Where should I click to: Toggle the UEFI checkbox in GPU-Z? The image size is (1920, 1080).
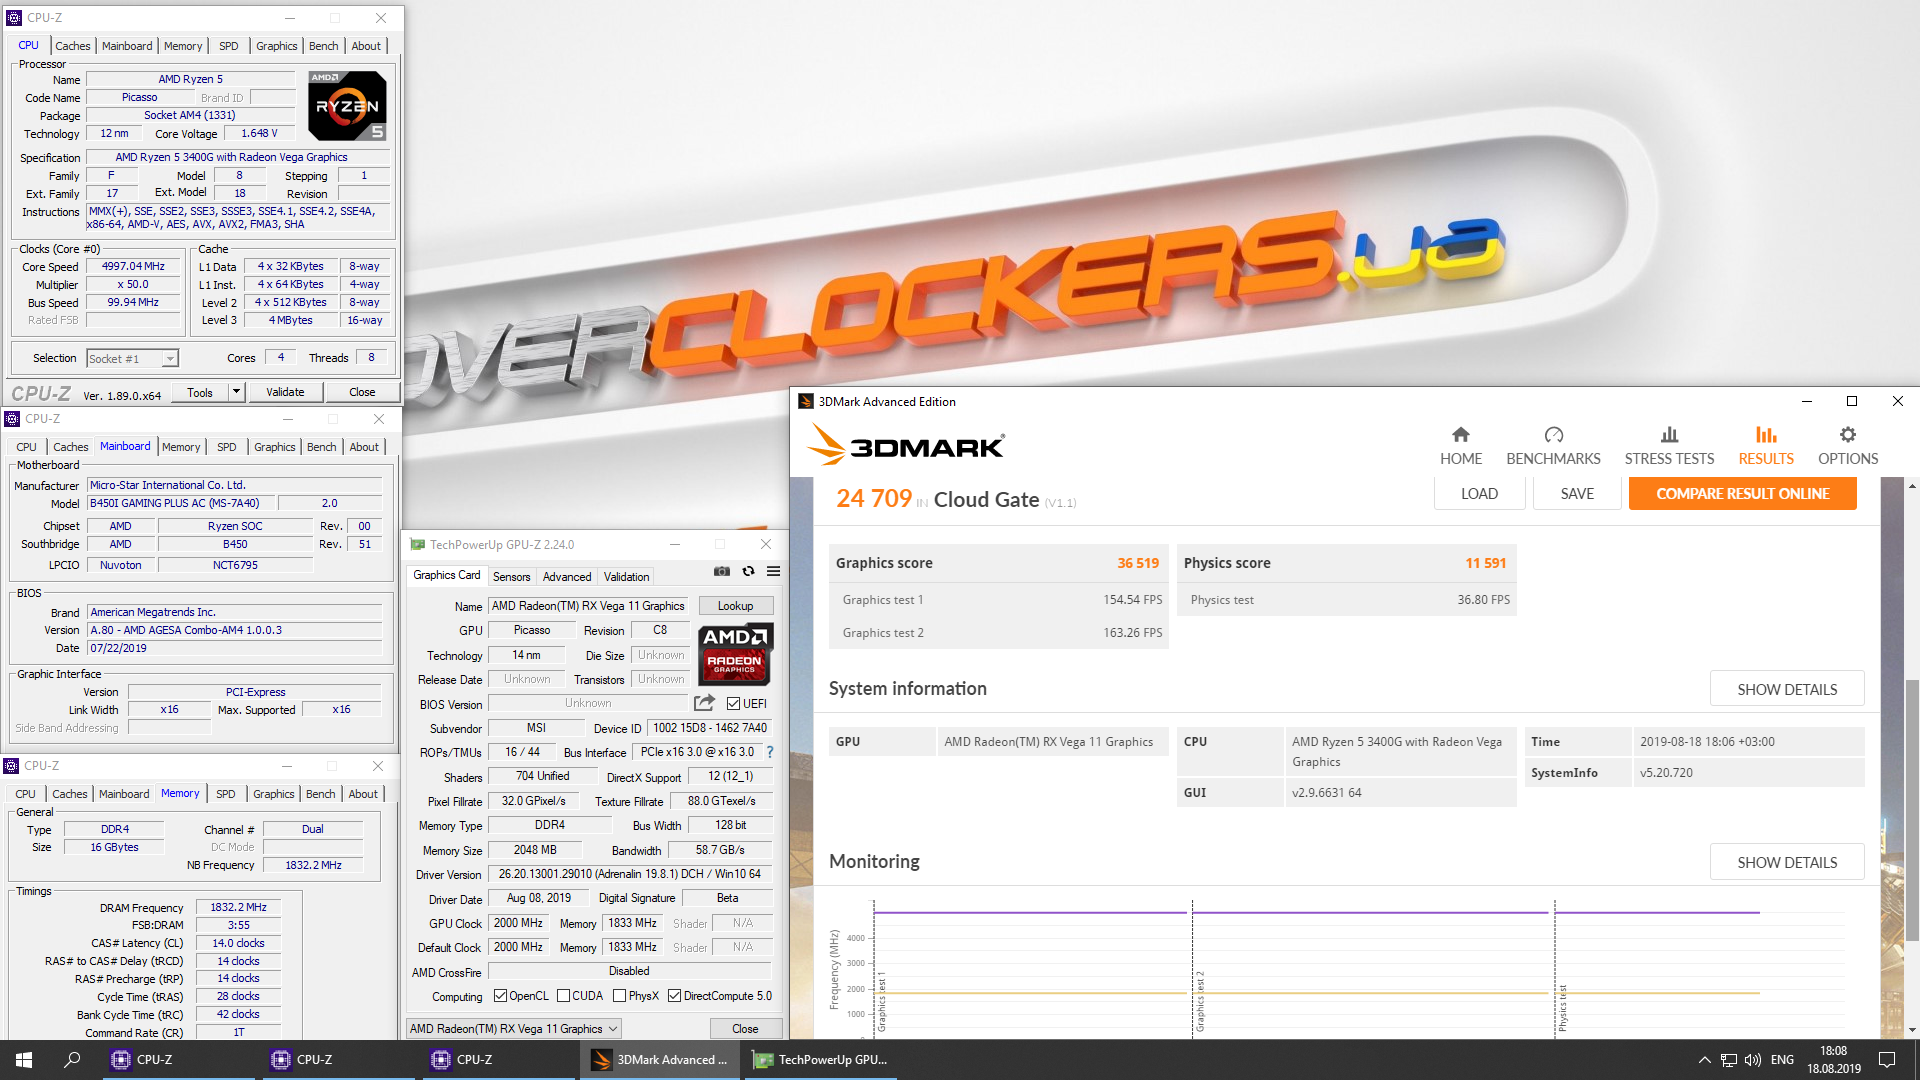coord(733,703)
